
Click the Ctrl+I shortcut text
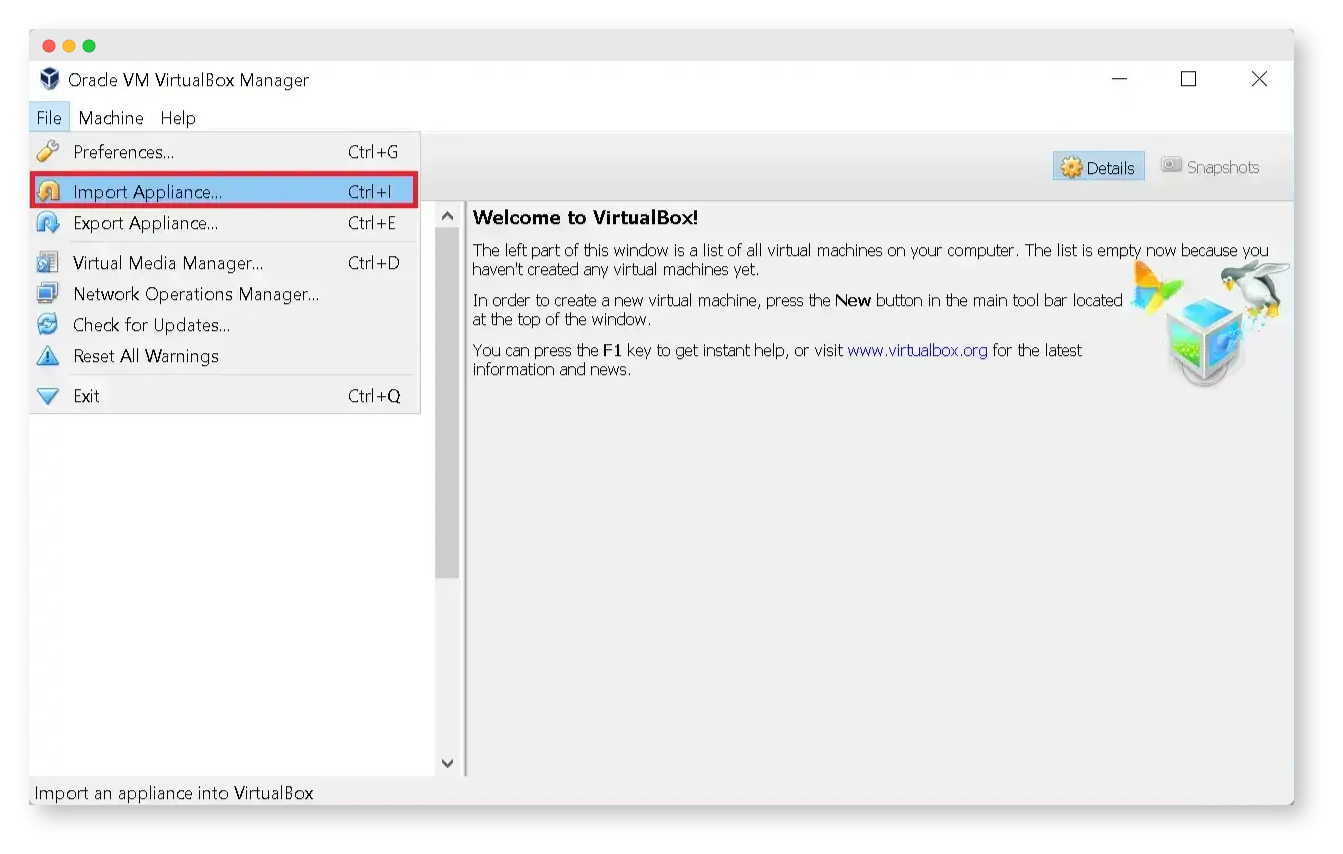tap(370, 192)
